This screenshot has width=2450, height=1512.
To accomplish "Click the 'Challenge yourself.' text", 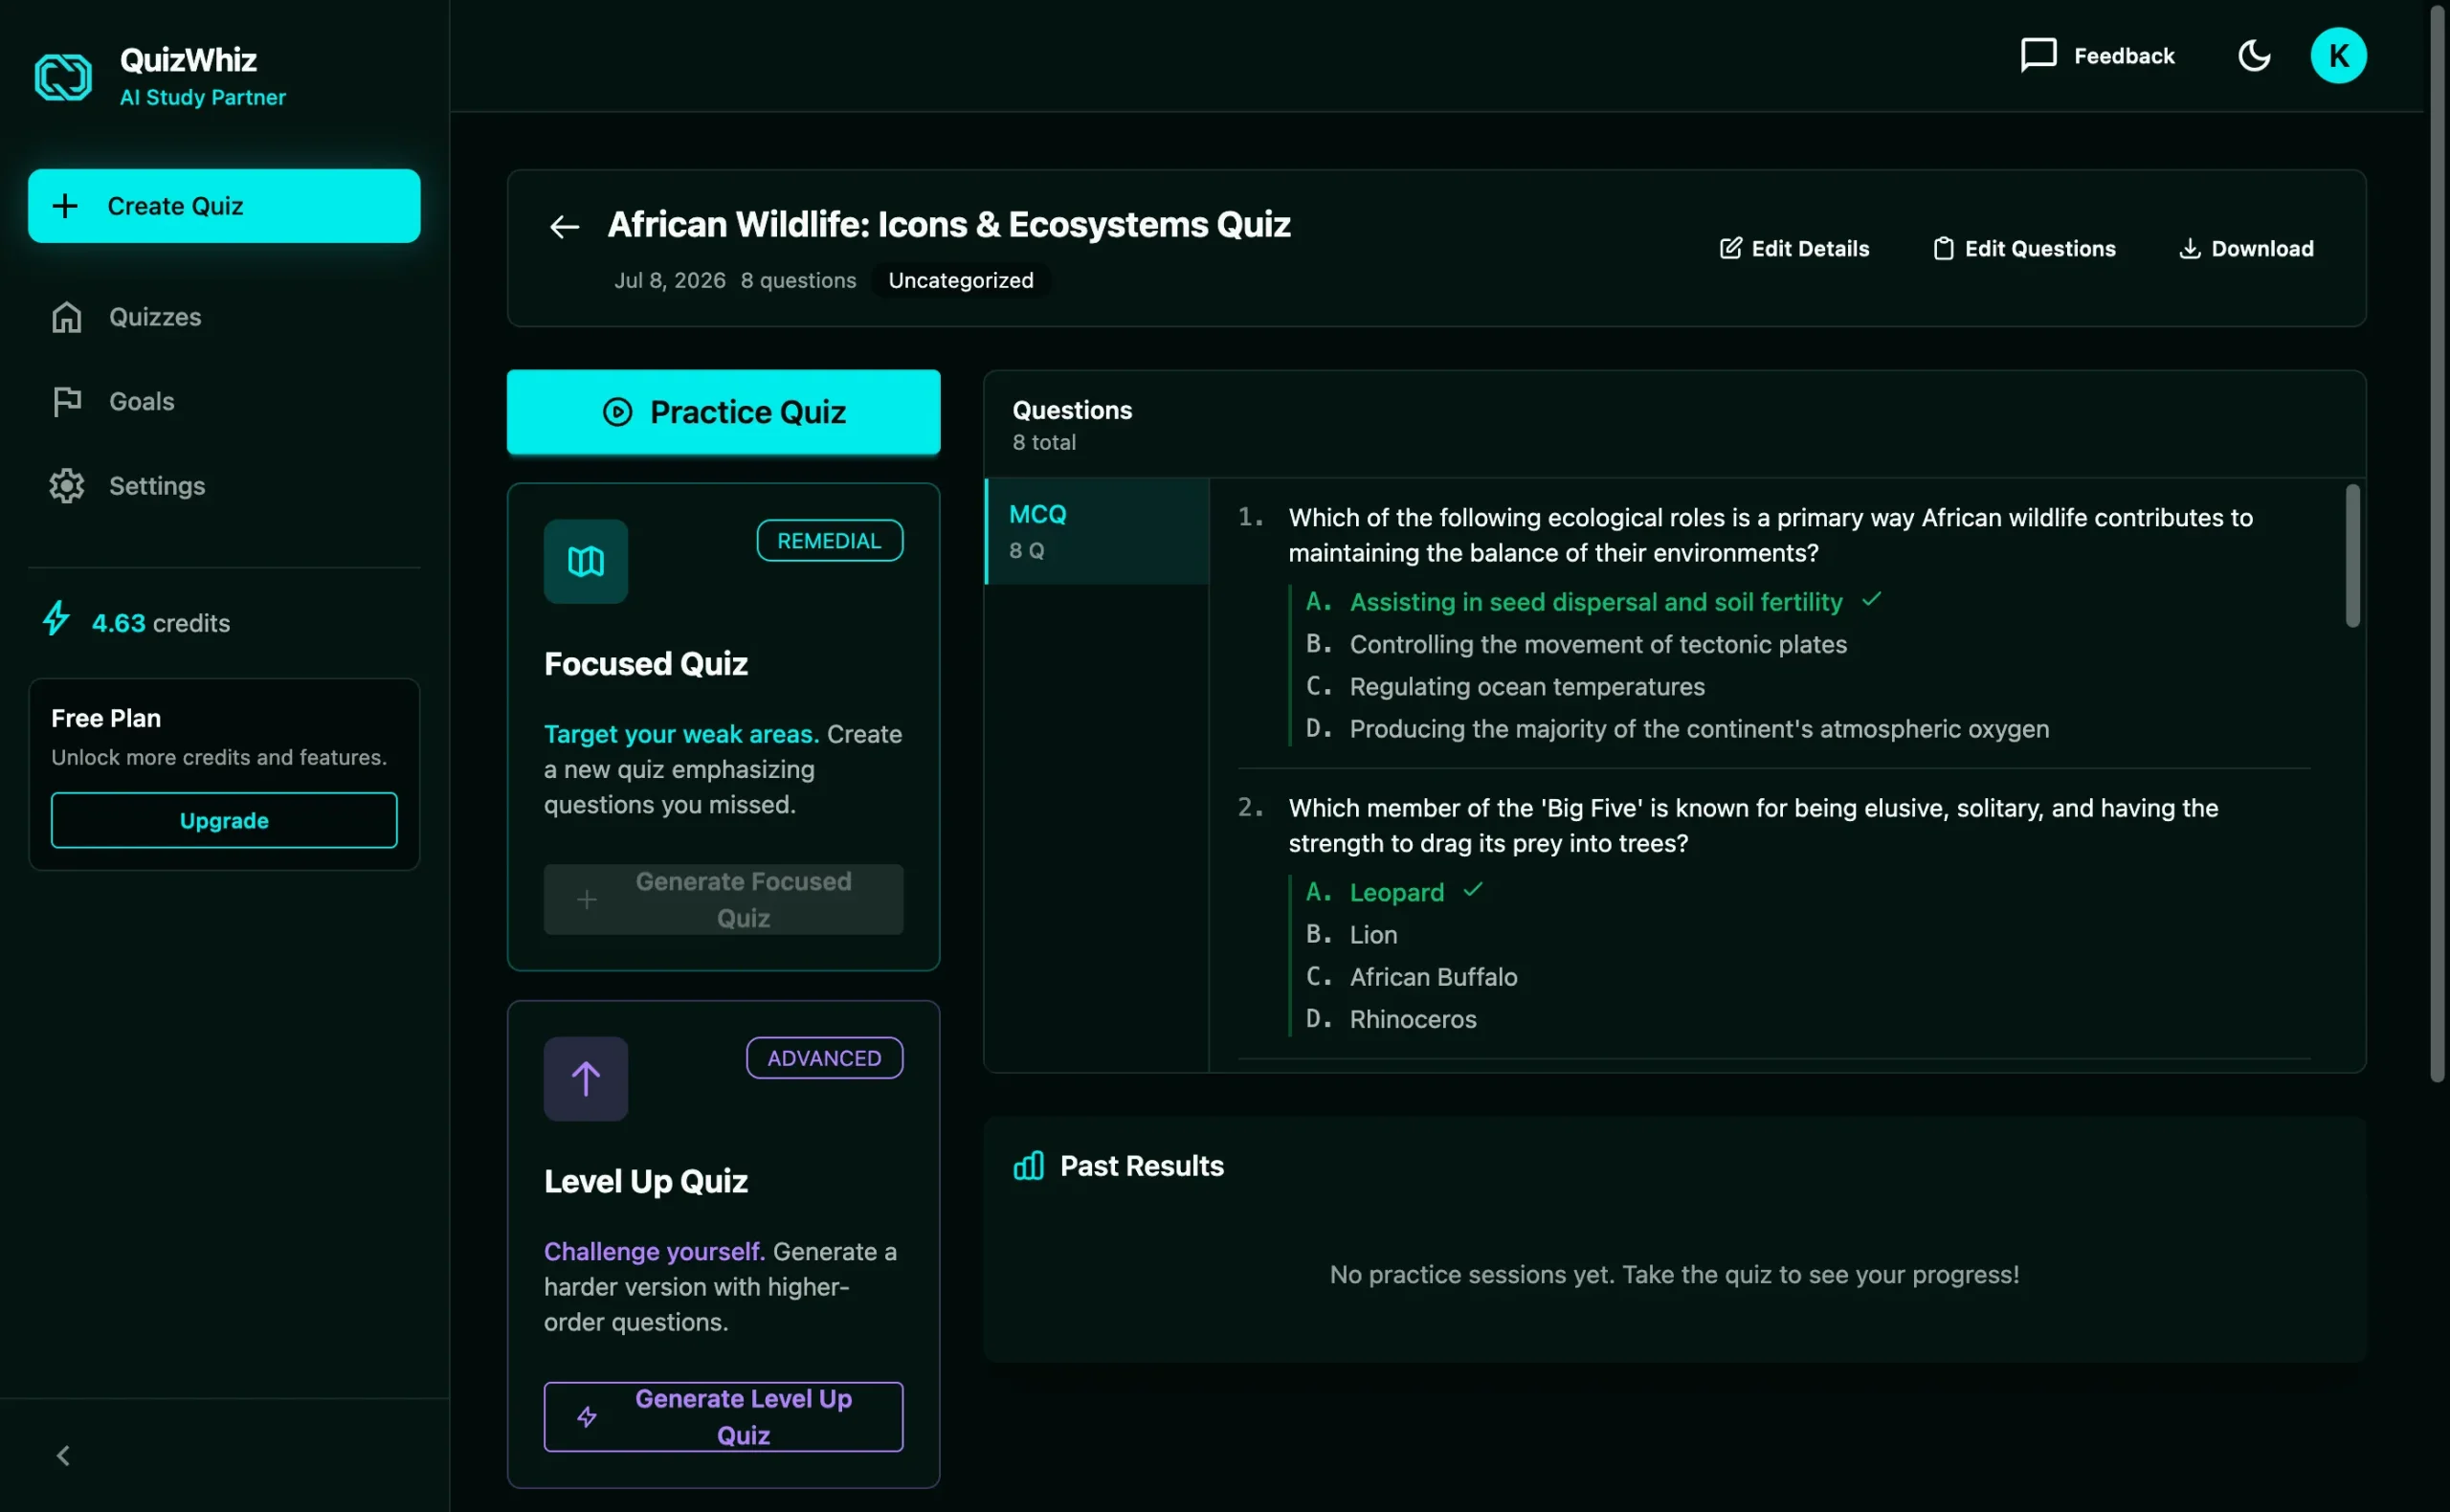I will tap(654, 1251).
